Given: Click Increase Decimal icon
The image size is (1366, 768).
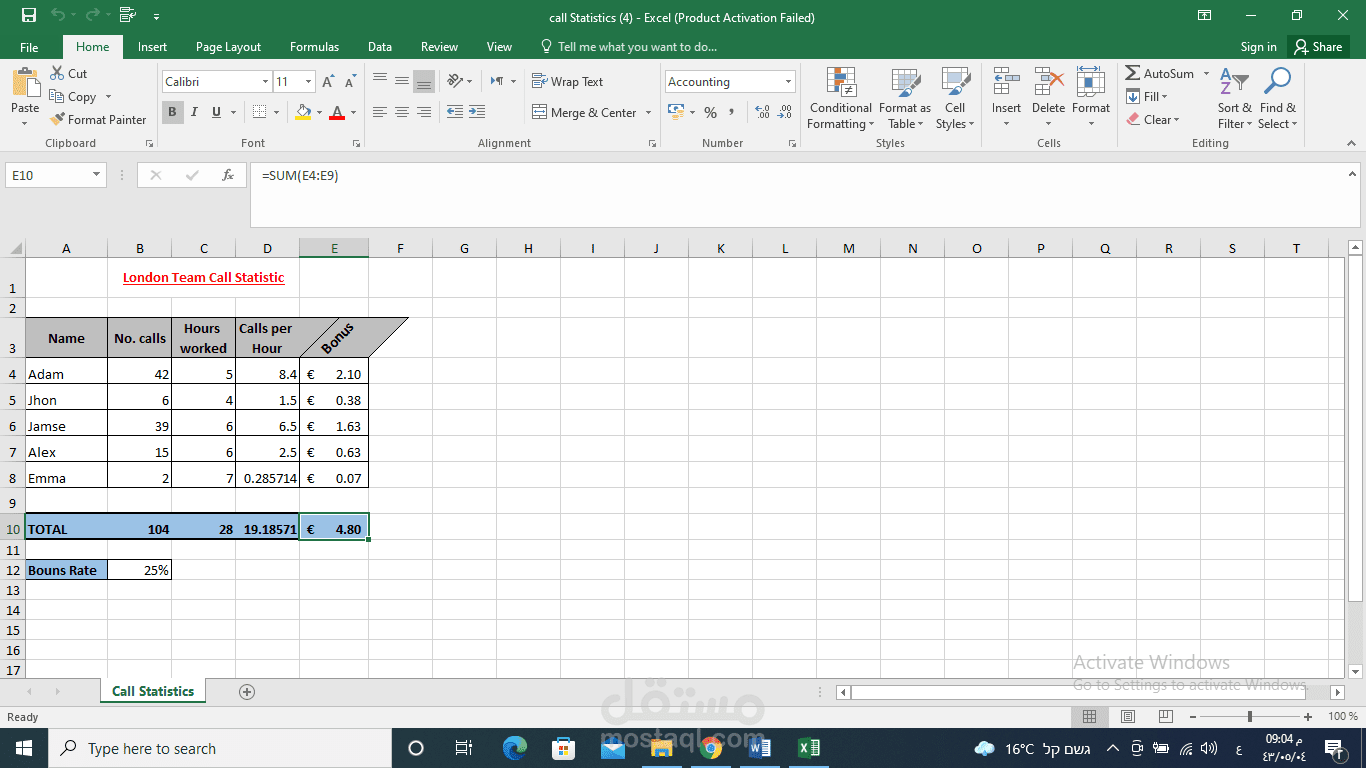Looking at the screenshot, I should pos(762,112).
